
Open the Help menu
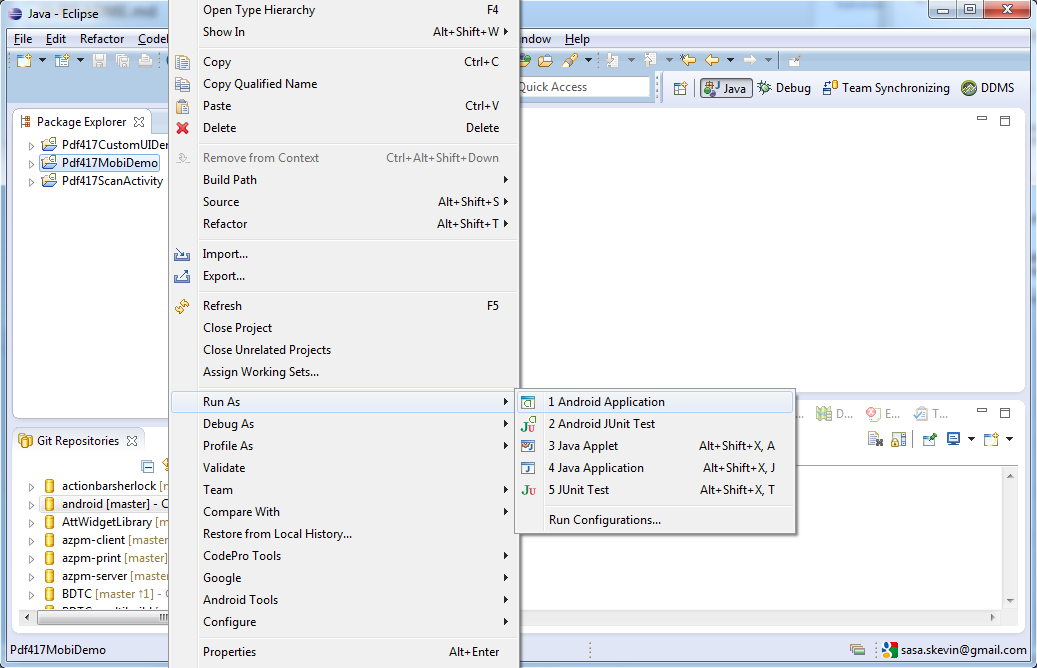[577, 39]
